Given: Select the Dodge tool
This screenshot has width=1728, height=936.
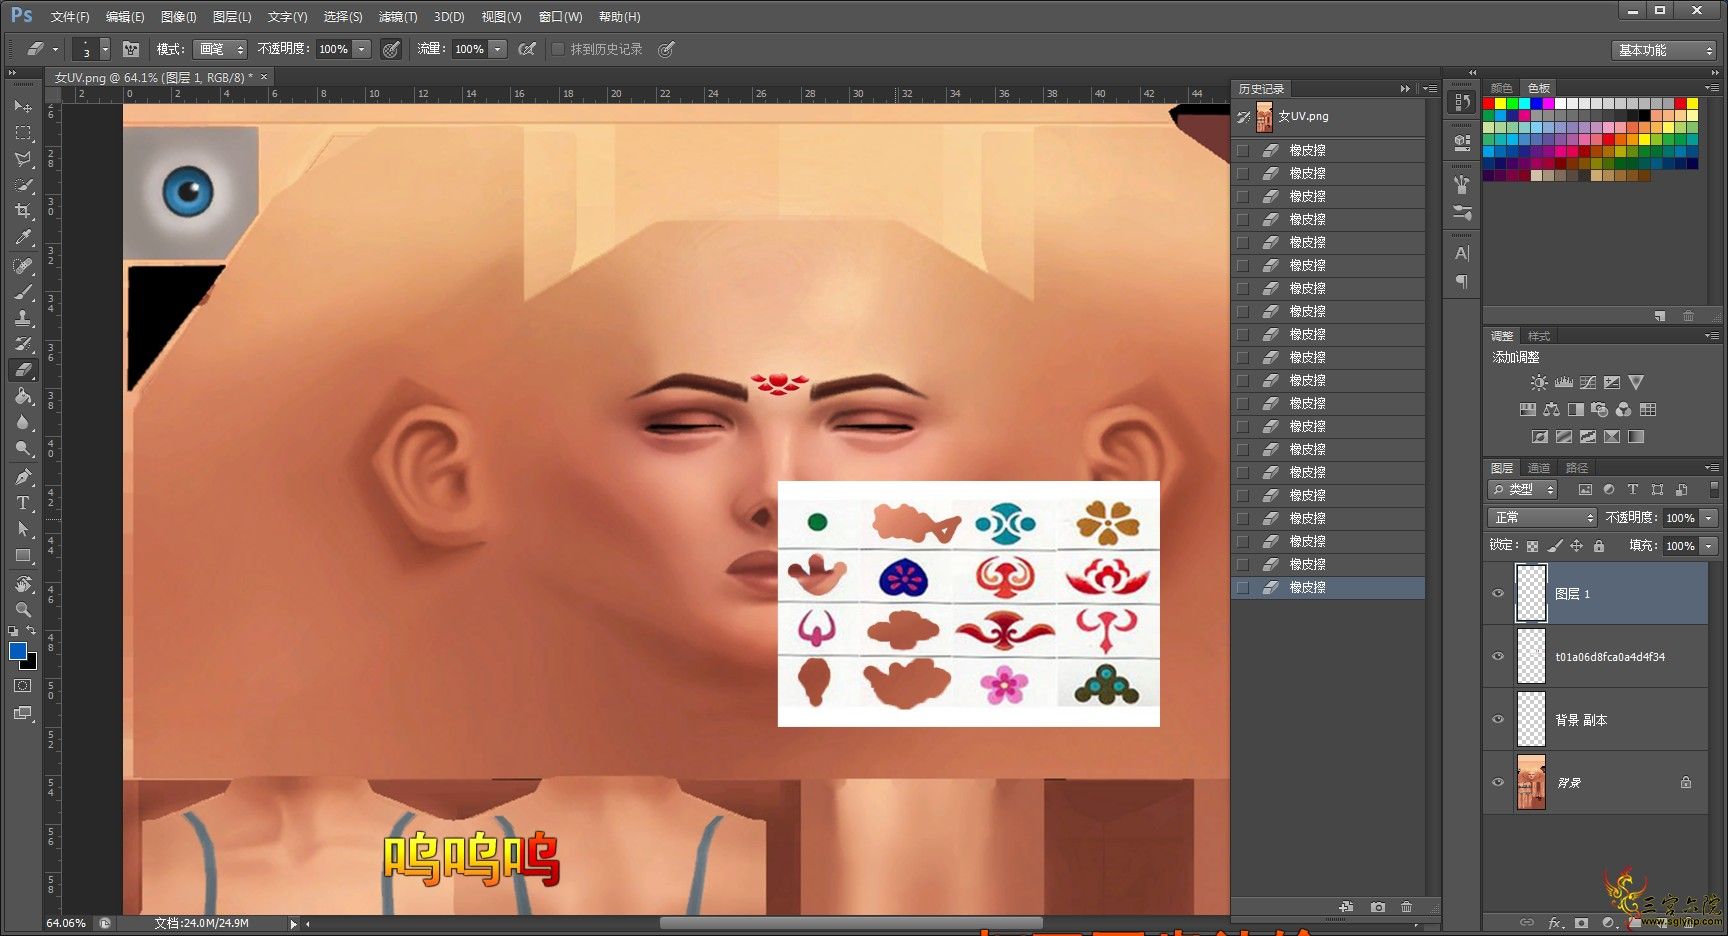Looking at the screenshot, I should tap(23, 448).
